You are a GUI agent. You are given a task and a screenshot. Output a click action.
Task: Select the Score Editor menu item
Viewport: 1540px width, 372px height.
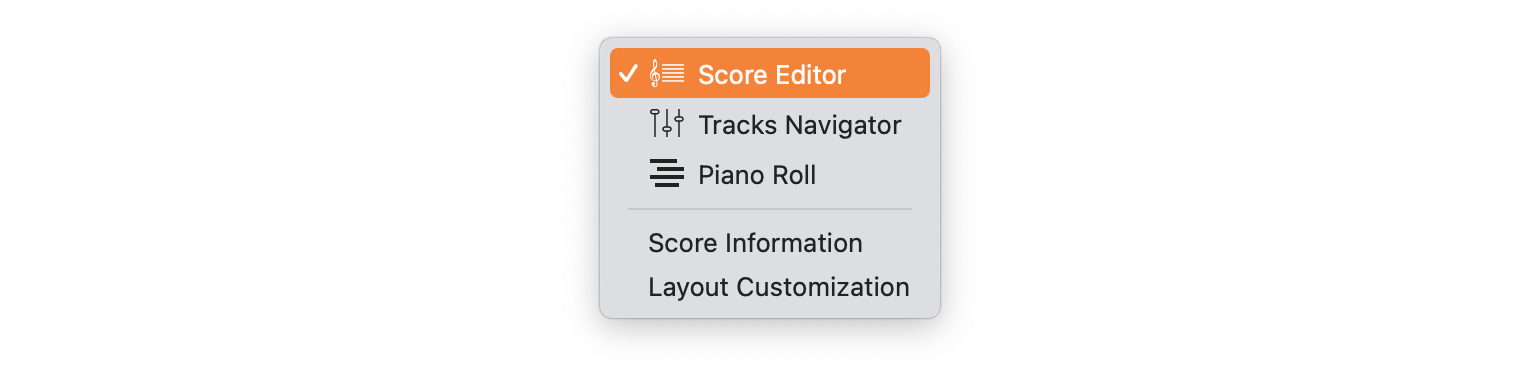point(770,74)
